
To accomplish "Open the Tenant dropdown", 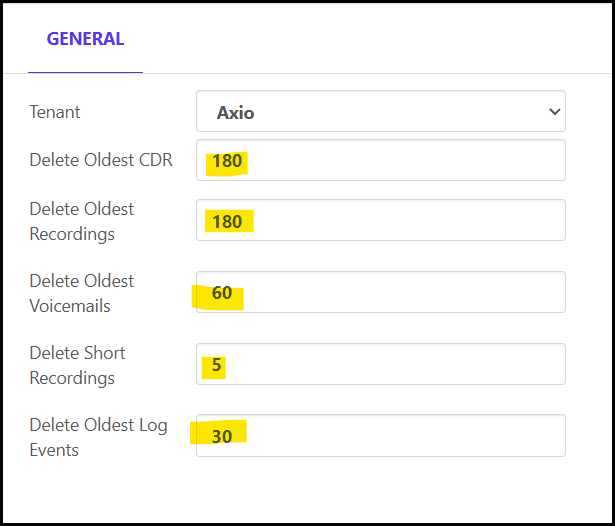I will click(380, 112).
